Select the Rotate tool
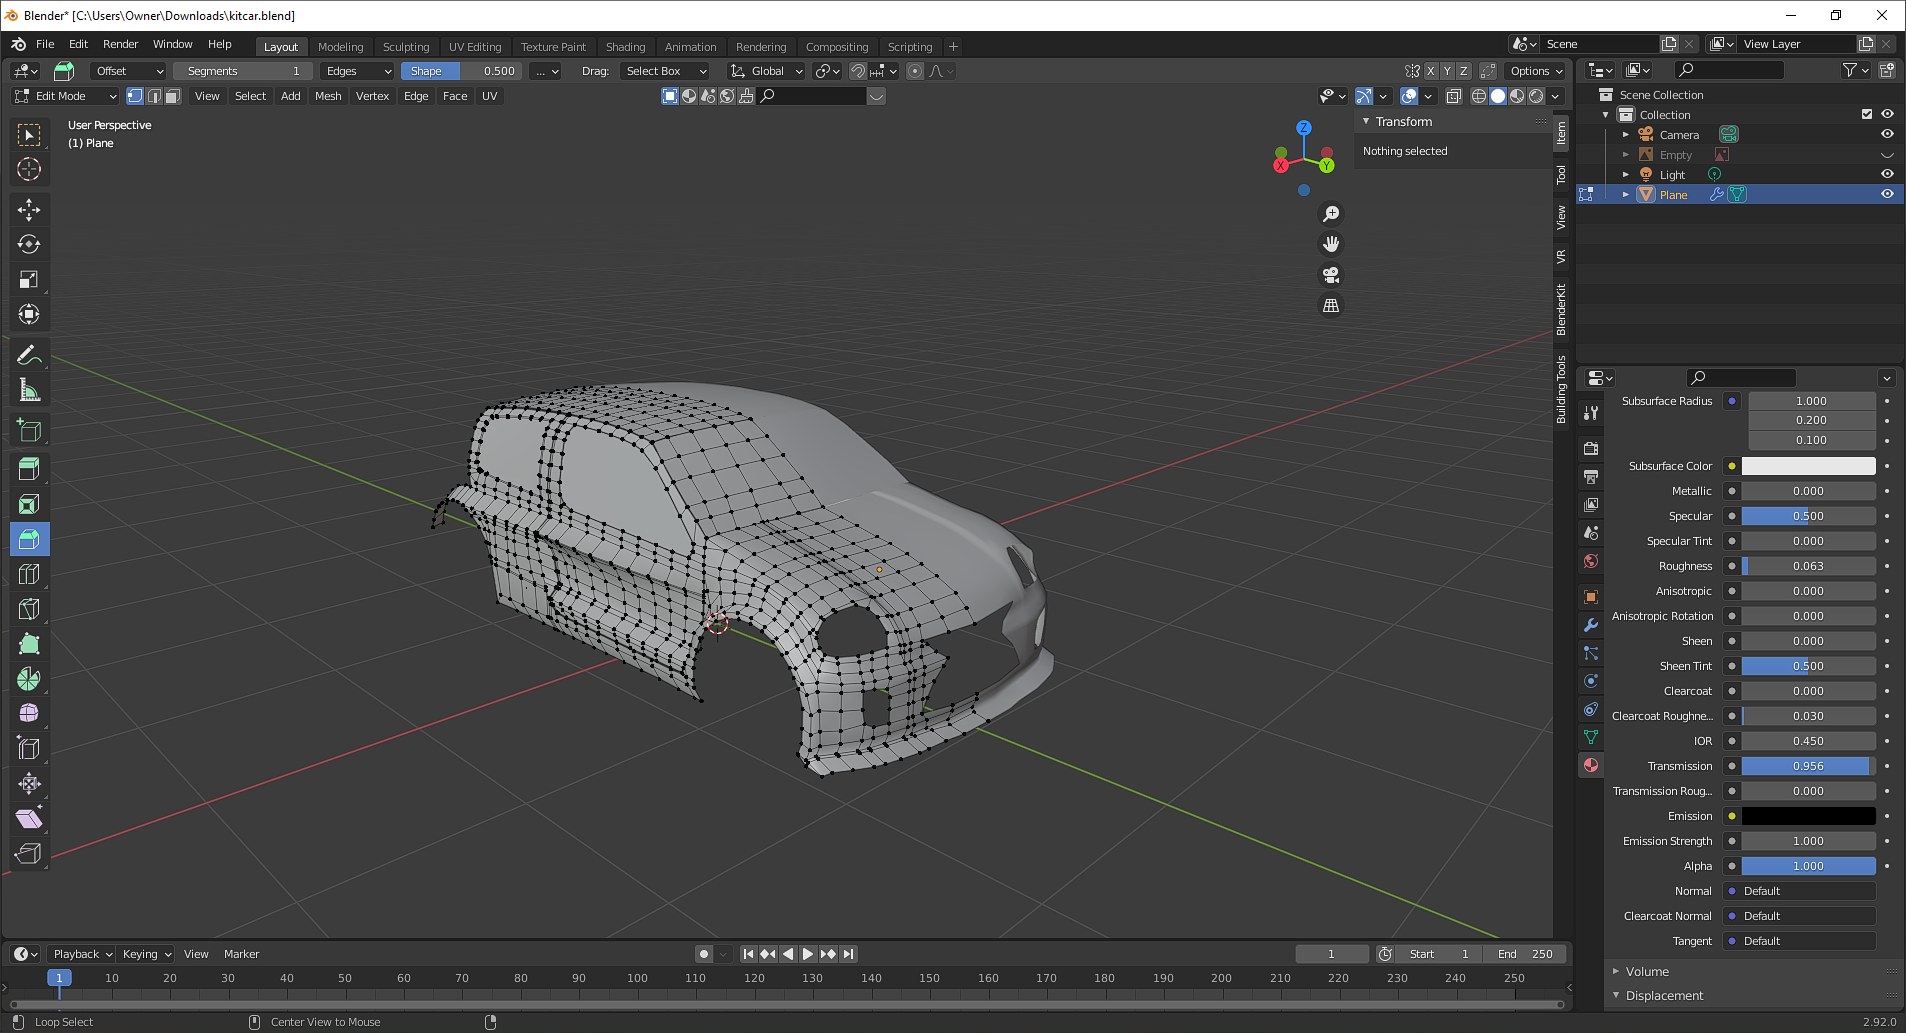This screenshot has height=1033, width=1906. [x=29, y=244]
